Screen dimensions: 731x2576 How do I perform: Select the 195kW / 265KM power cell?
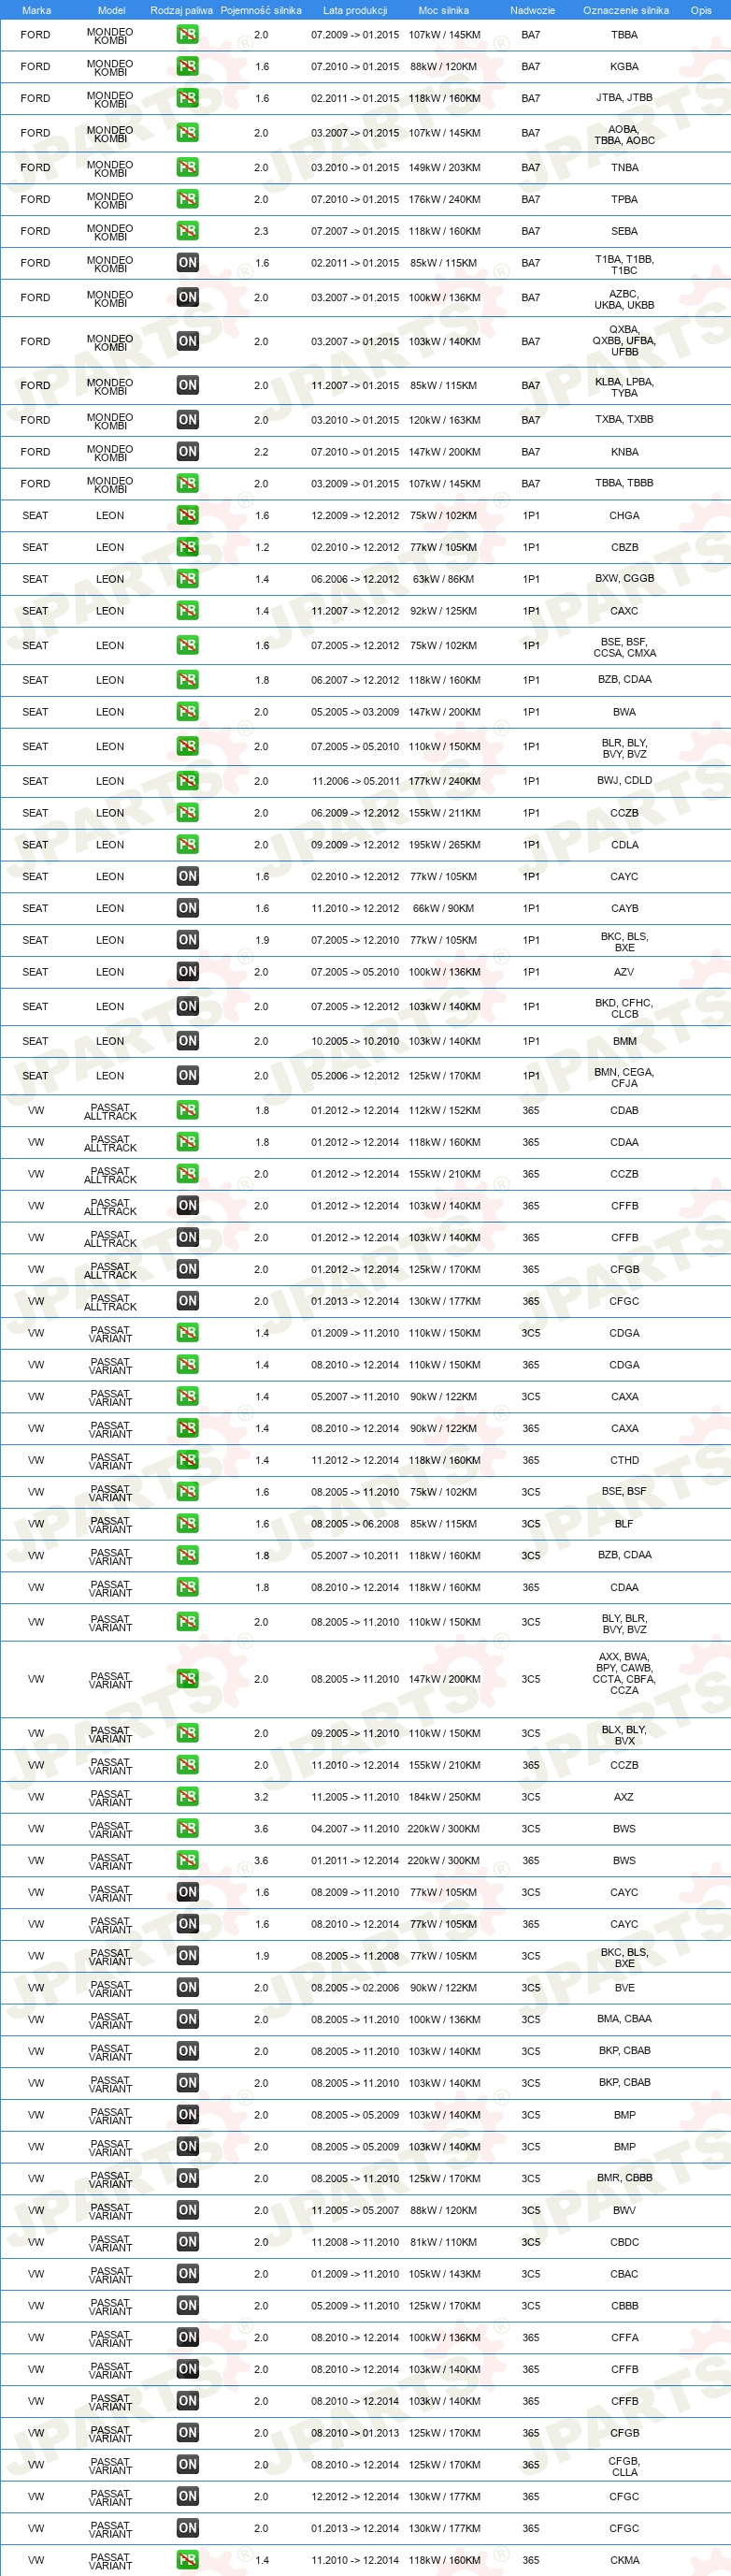click(444, 845)
